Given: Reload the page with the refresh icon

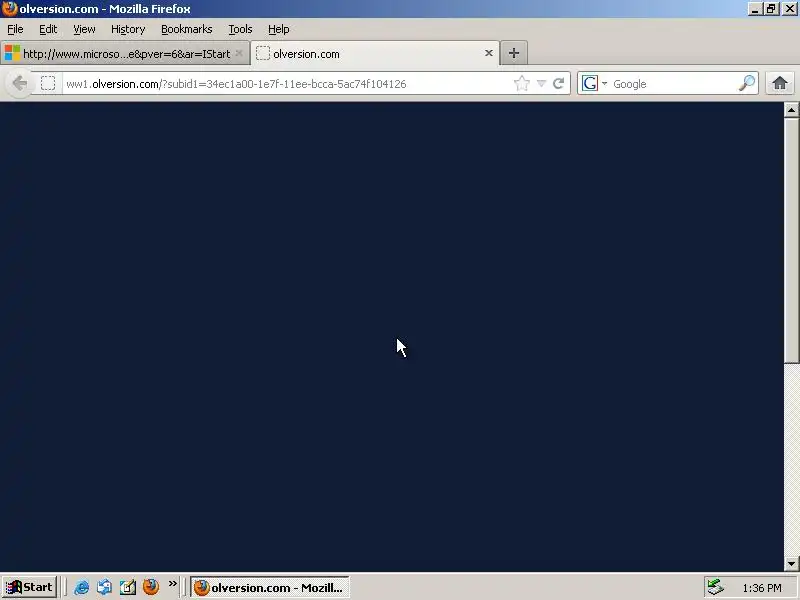Looking at the screenshot, I should pos(558,83).
